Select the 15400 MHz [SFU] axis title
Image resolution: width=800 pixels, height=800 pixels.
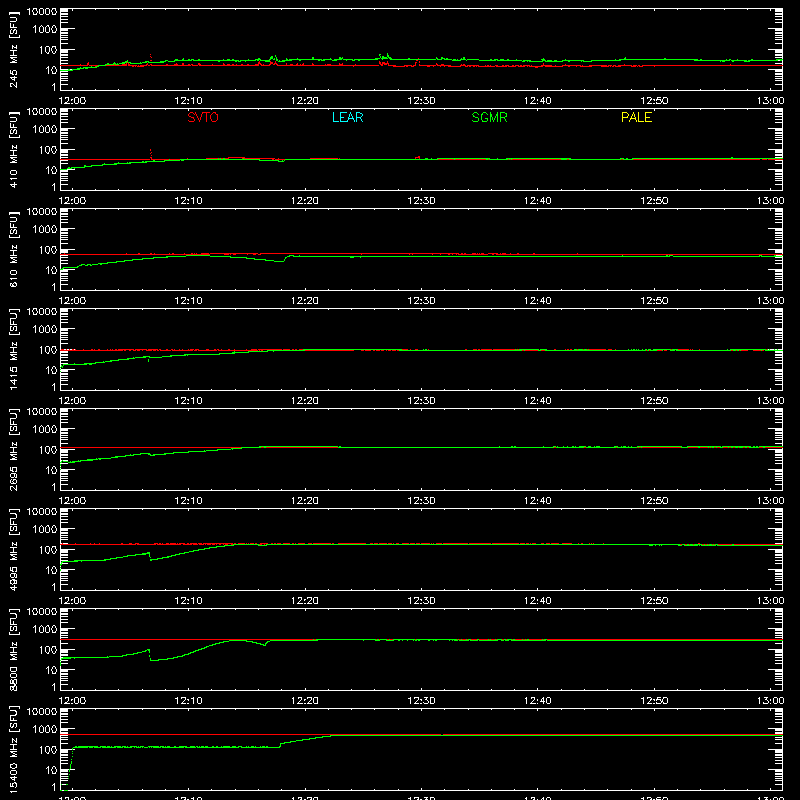tap(13, 749)
